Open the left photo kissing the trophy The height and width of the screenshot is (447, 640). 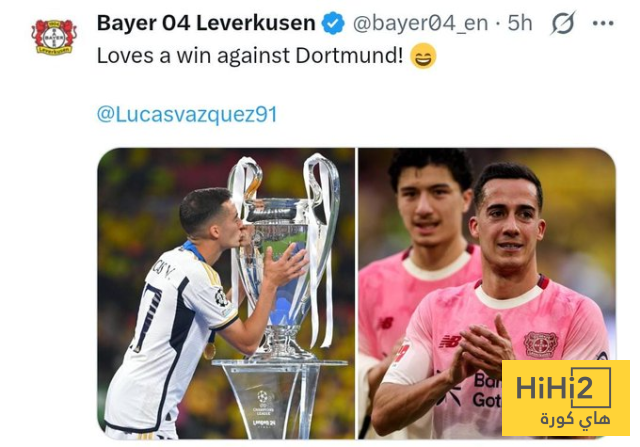click(x=226, y=294)
